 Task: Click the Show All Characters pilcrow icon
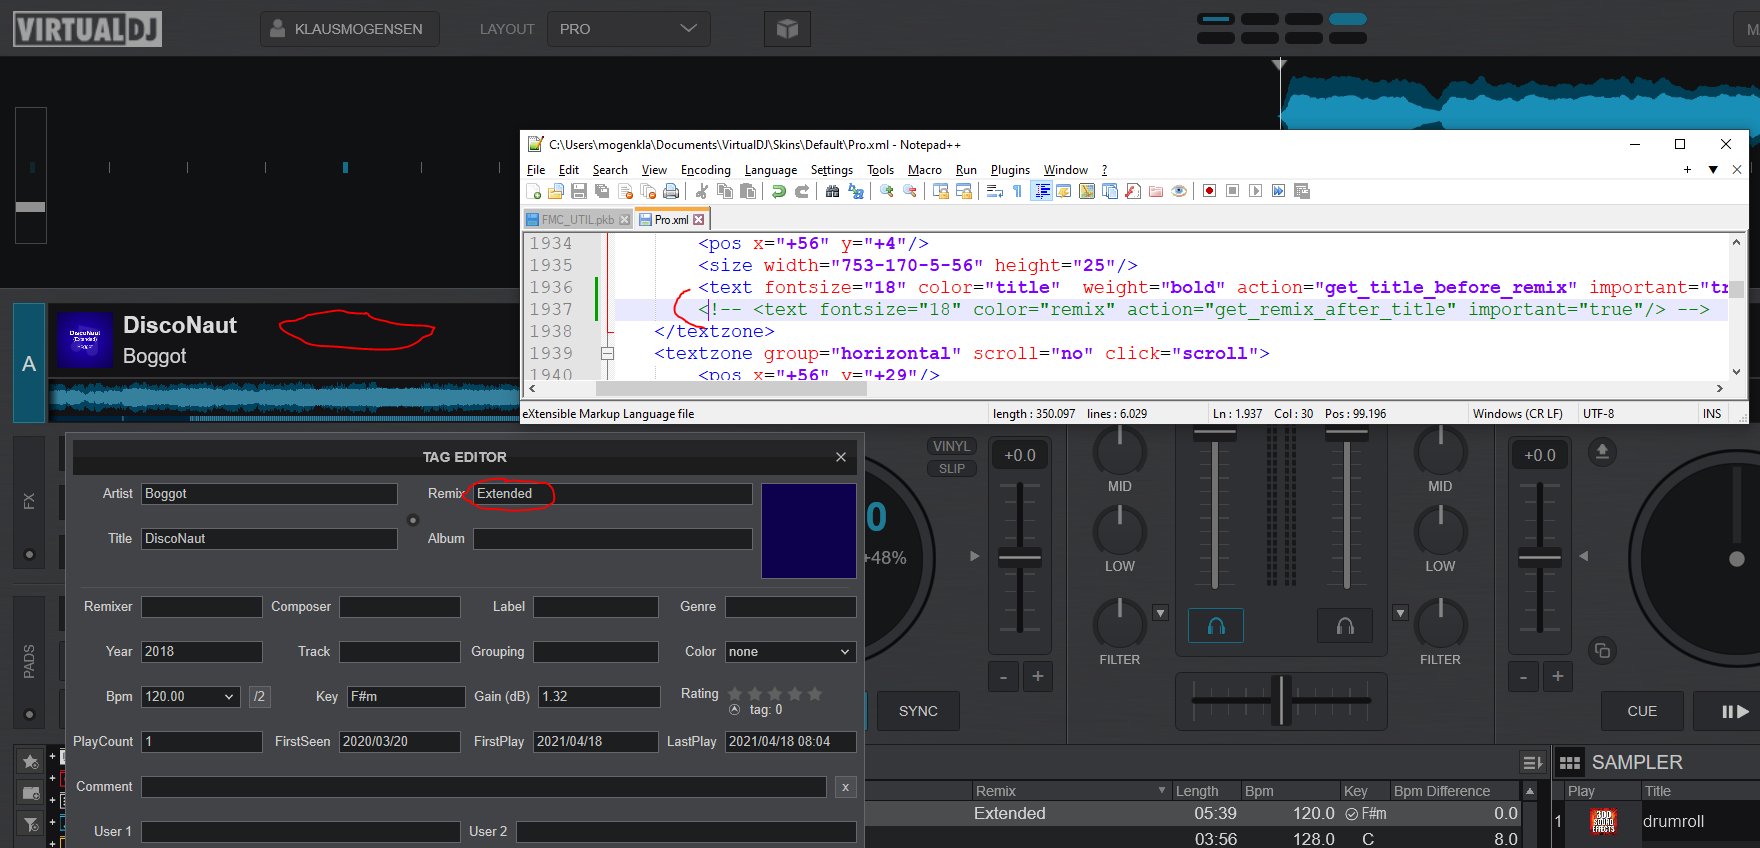point(1017,191)
